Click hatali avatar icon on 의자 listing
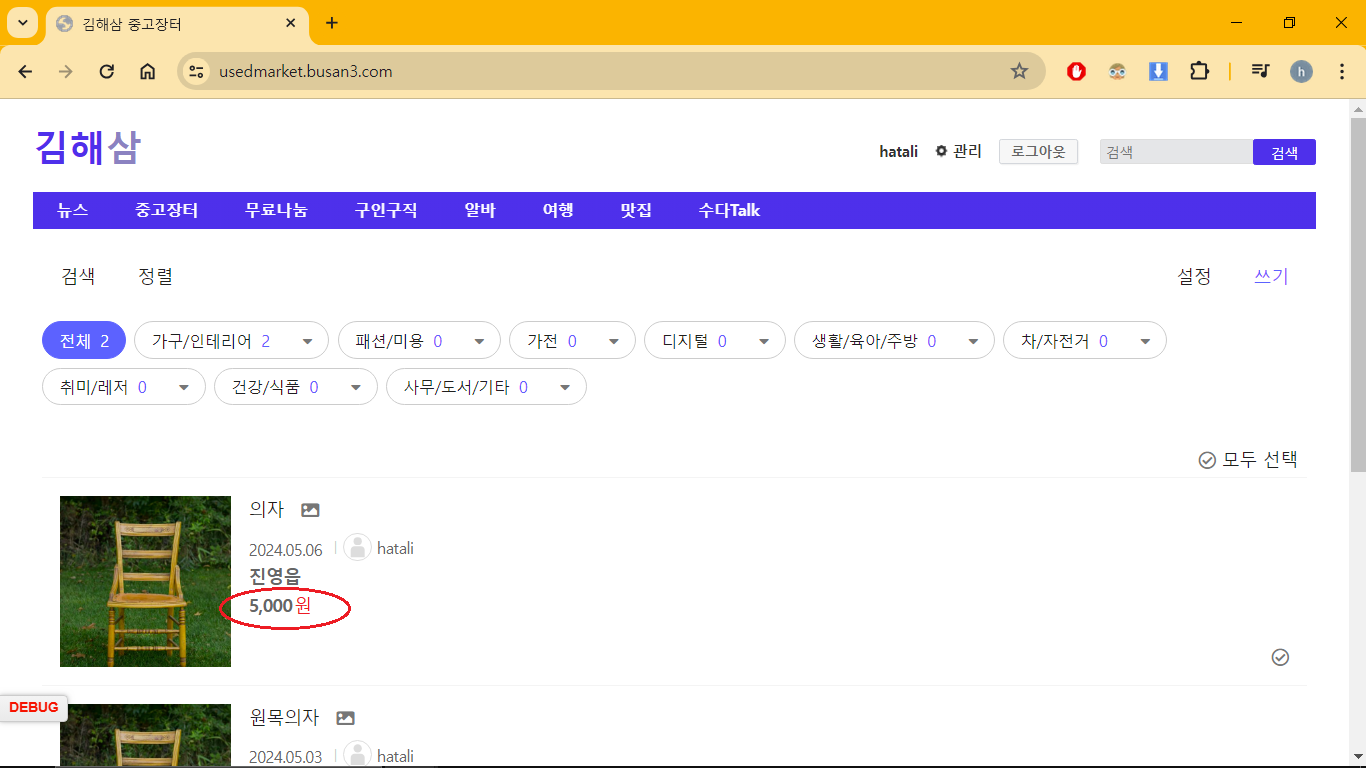Image resolution: width=1366 pixels, height=768 pixels. pos(357,547)
